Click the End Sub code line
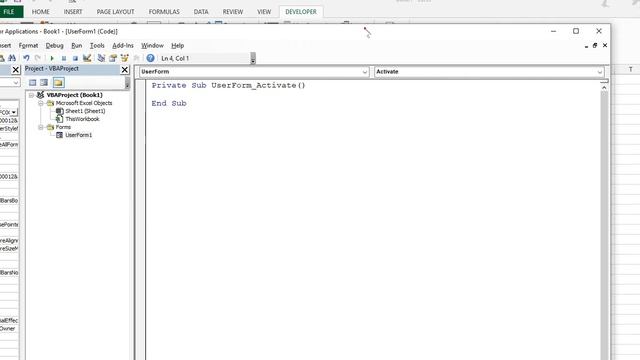This screenshot has width=640, height=360. [169, 103]
